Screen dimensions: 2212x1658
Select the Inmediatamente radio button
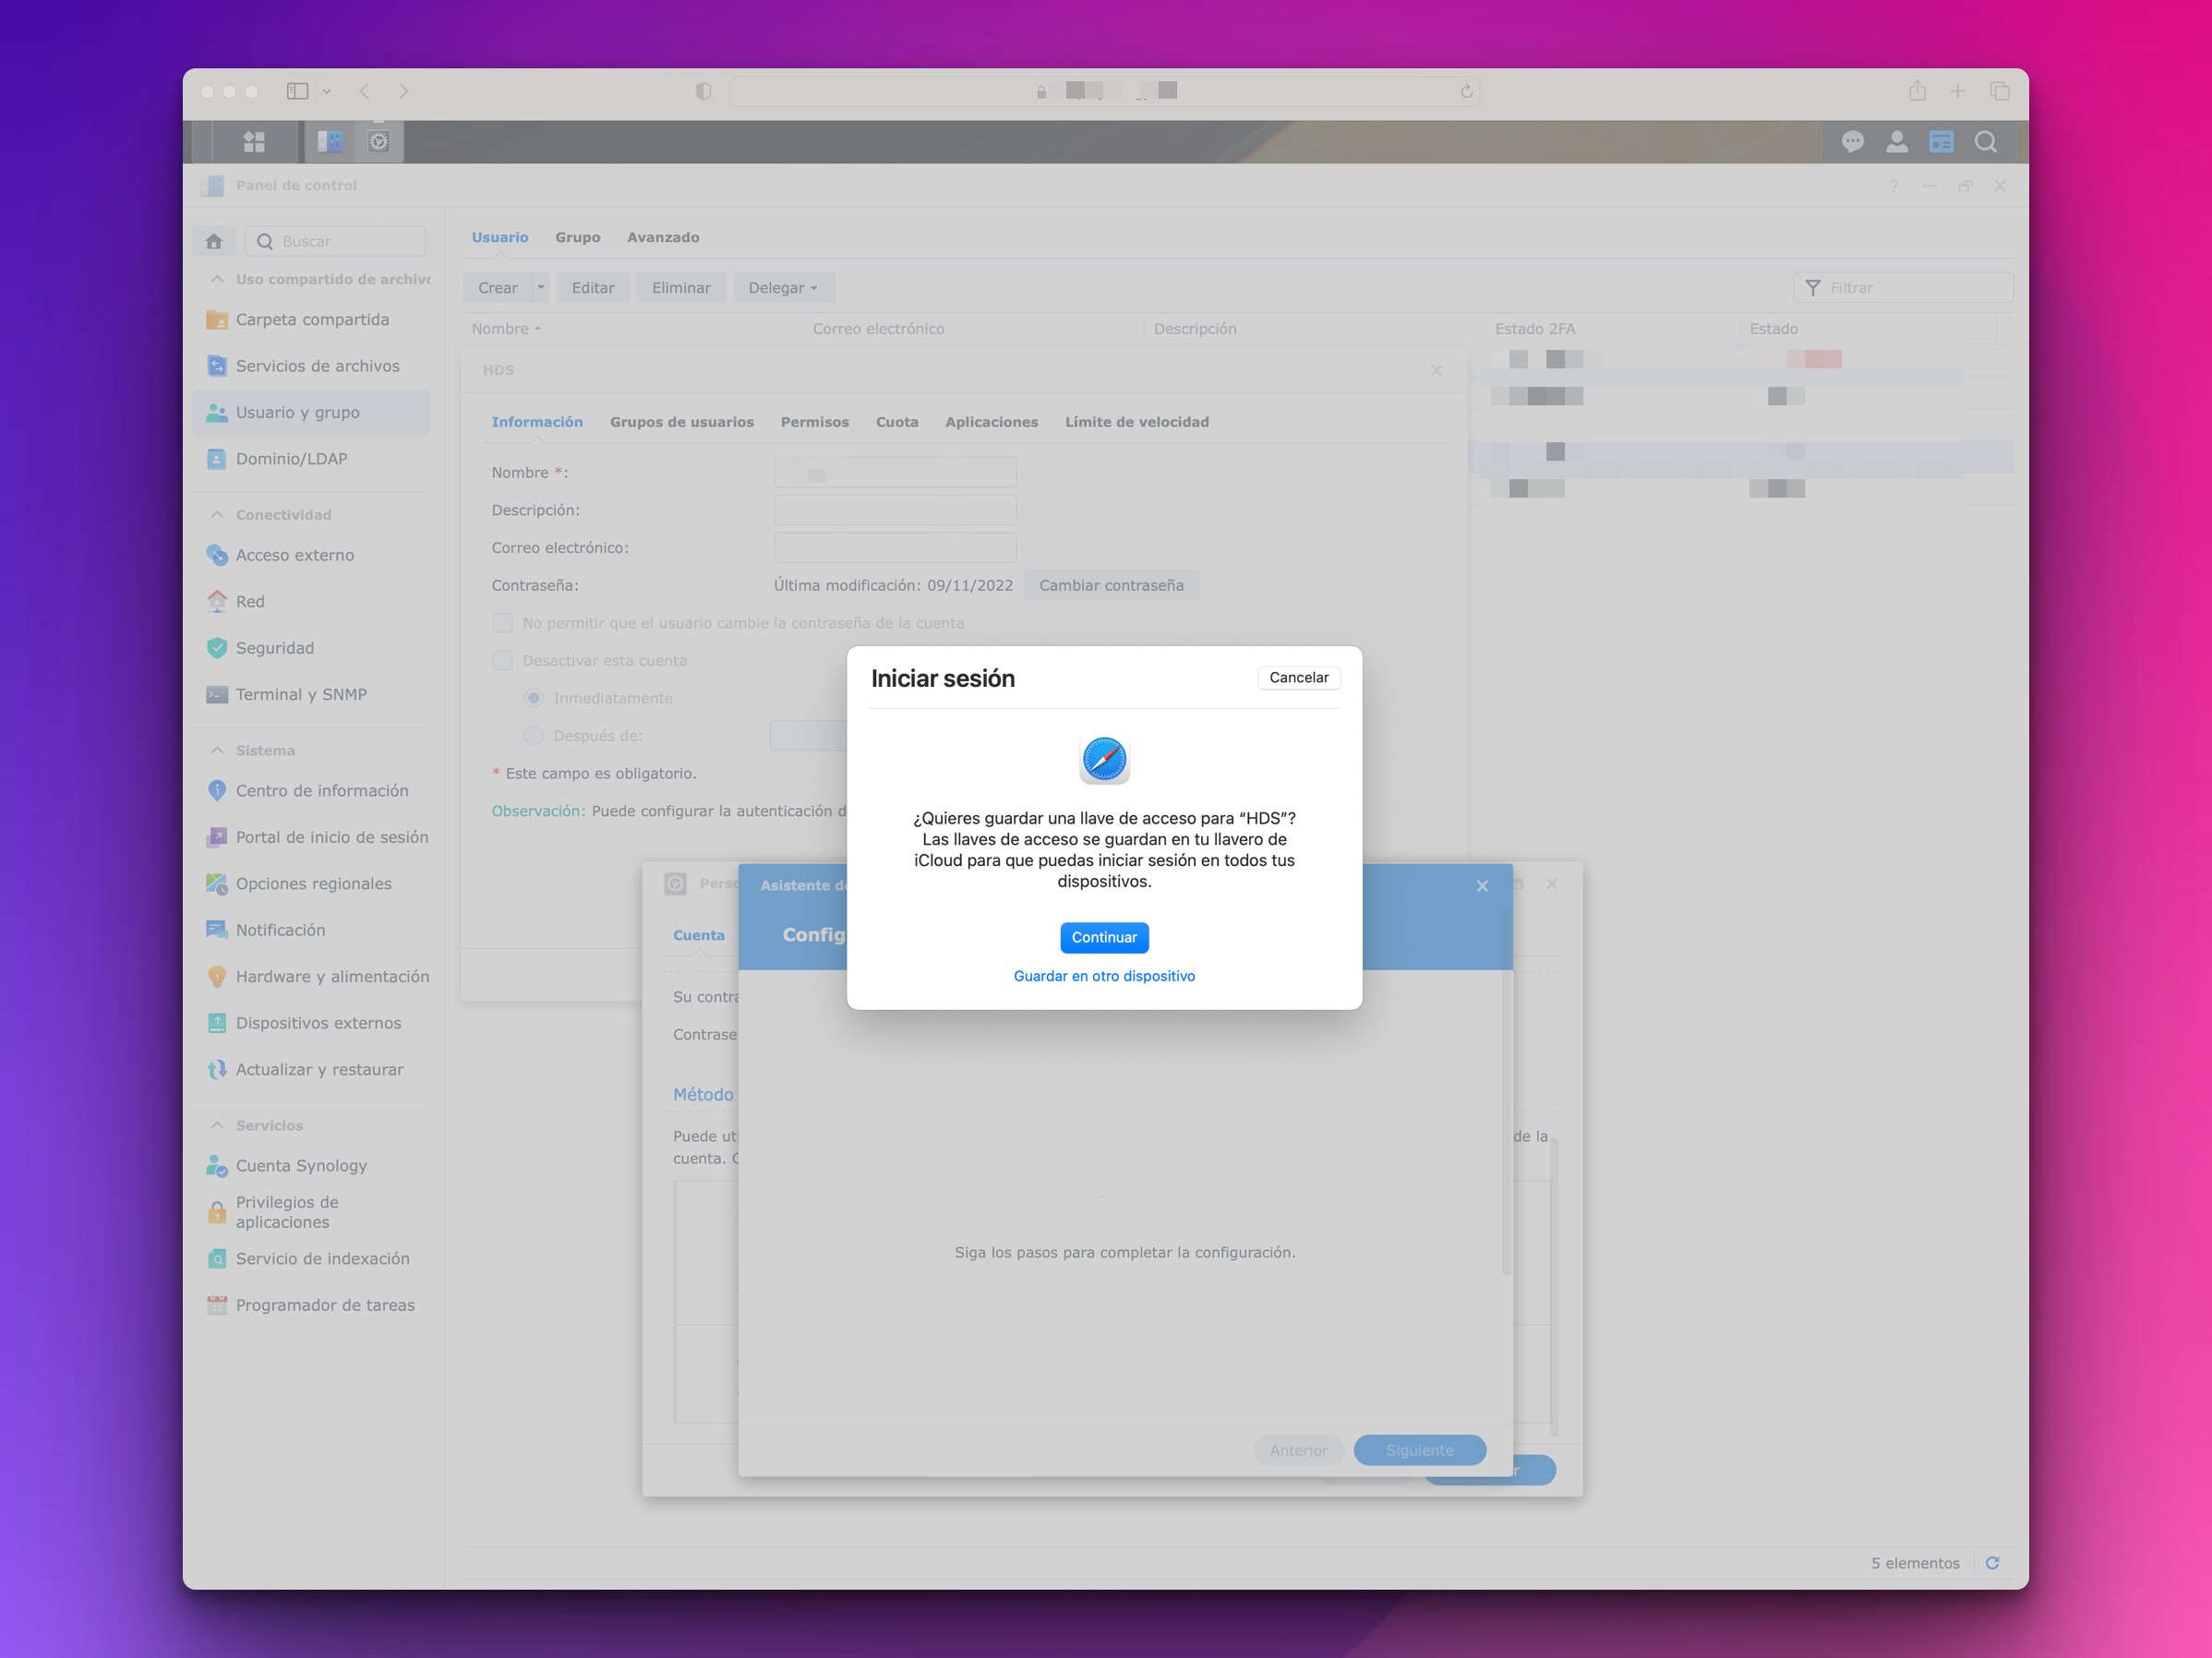534,698
